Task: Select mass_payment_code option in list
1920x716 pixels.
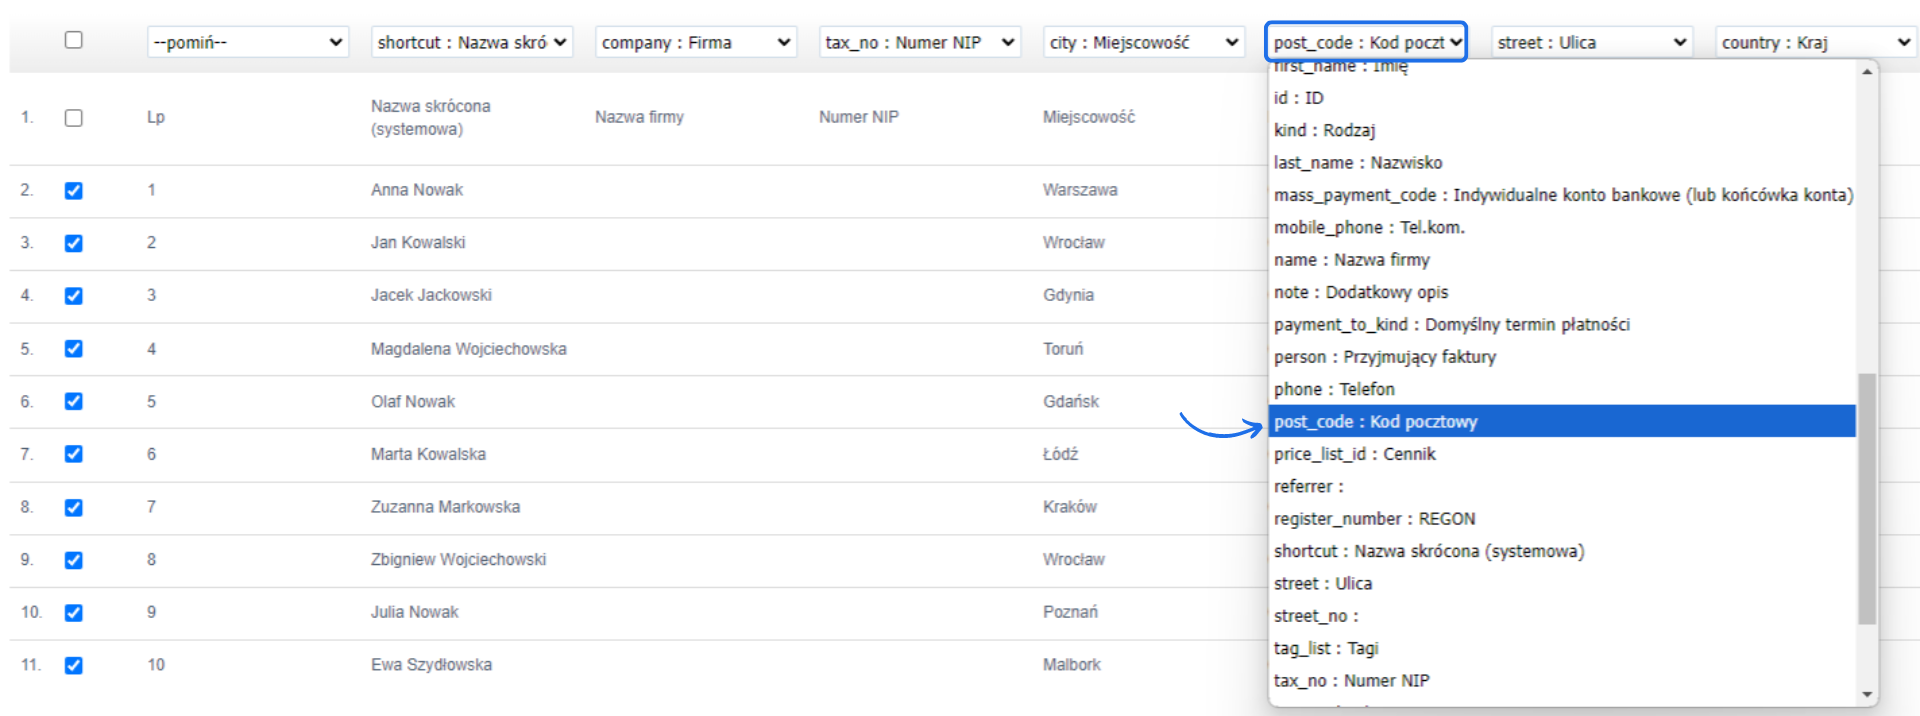Action: tap(1562, 195)
